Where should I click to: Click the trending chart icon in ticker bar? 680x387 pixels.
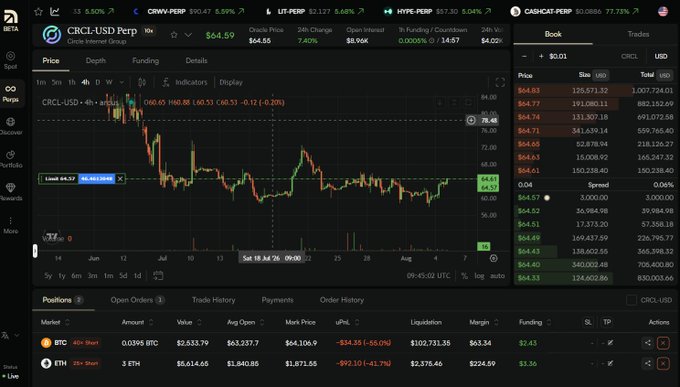click(x=55, y=11)
